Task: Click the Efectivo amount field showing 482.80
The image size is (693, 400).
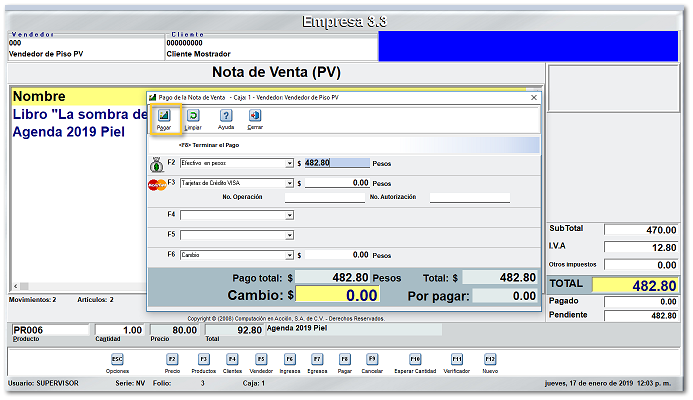Action: point(337,162)
